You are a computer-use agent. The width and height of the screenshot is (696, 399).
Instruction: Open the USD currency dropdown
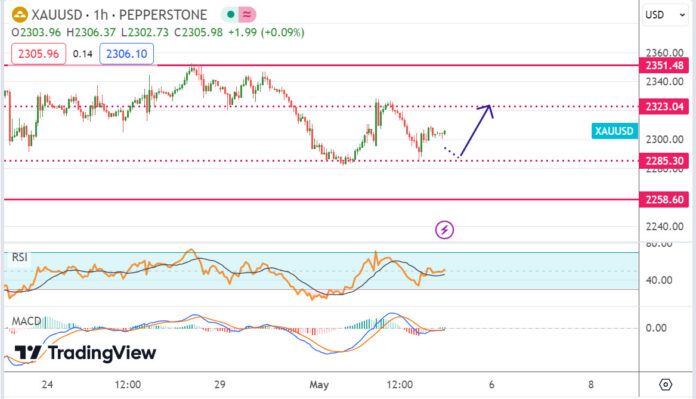664,15
